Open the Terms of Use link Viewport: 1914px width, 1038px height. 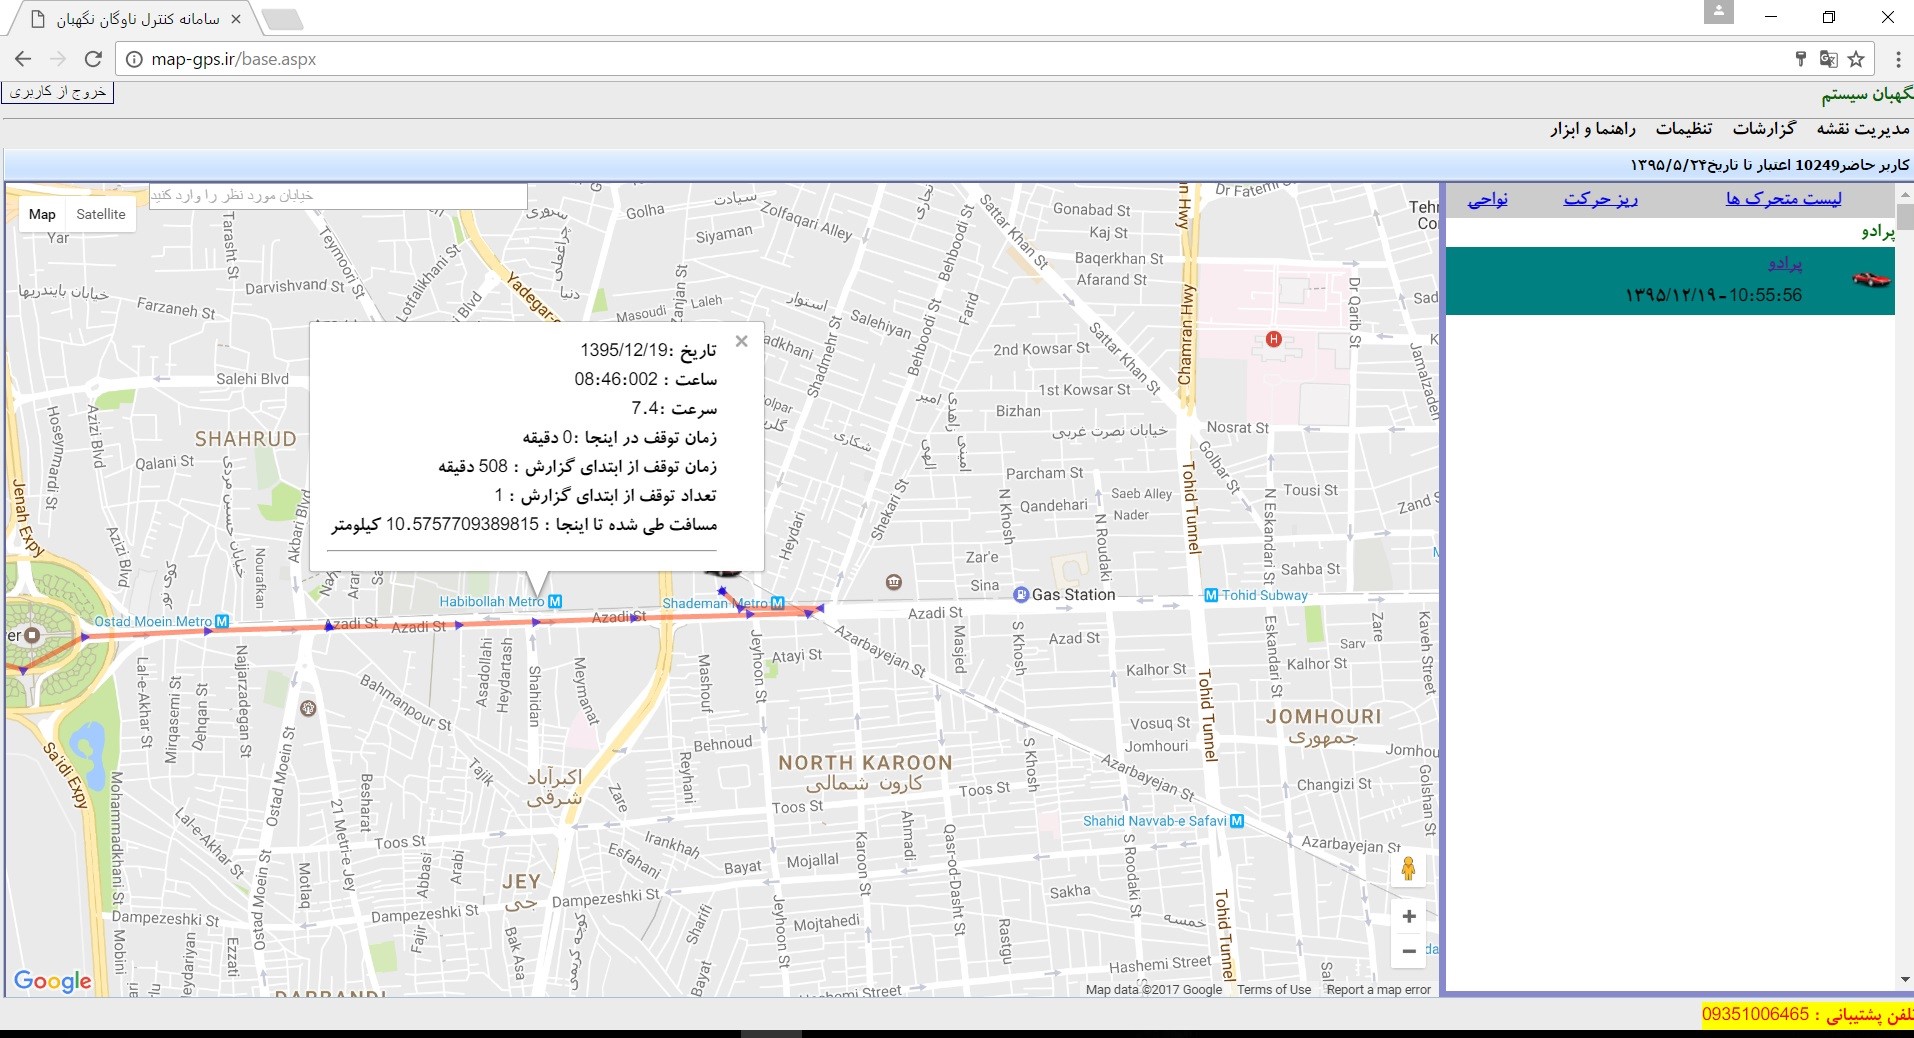(x=1274, y=990)
